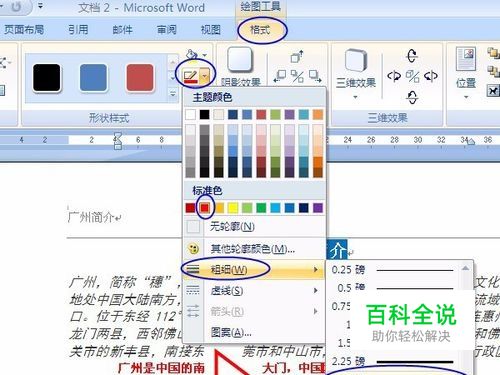Switch to the 邮件 tab
The height and width of the screenshot is (375, 500).
tap(122, 30)
